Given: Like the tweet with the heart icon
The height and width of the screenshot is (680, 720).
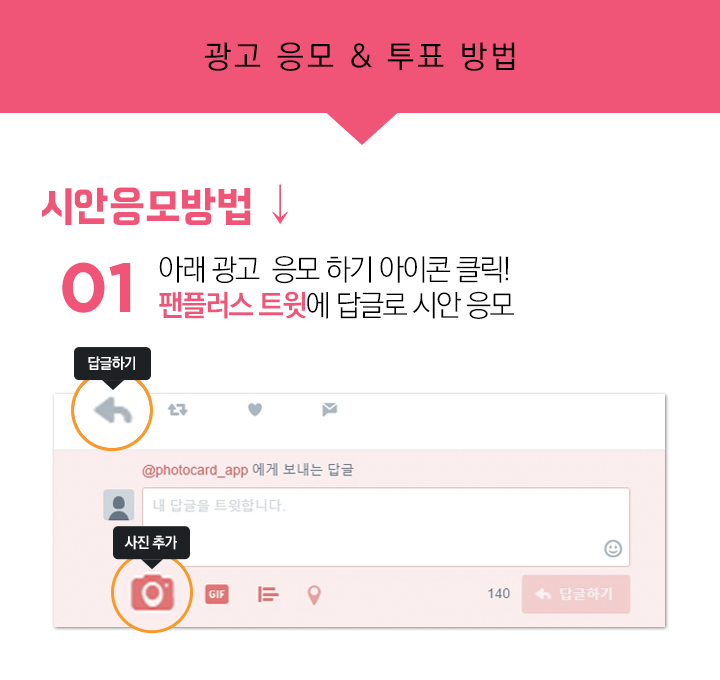Looking at the screenshot, I should [255, 409].
